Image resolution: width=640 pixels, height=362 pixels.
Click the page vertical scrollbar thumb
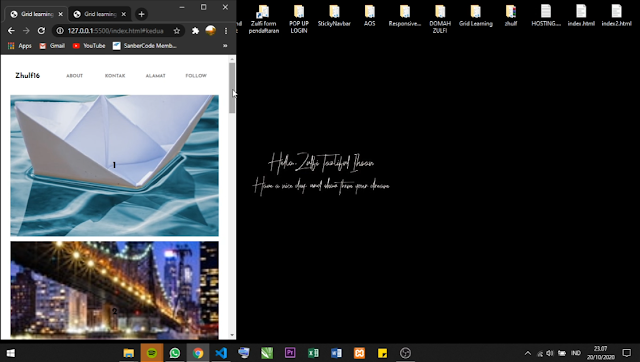pyautogui.click(x=232, y=88)
